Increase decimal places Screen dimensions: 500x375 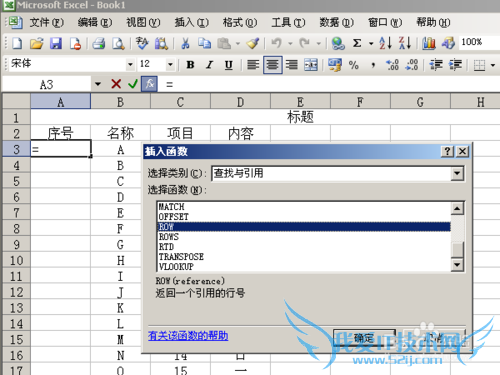[392, 65]
